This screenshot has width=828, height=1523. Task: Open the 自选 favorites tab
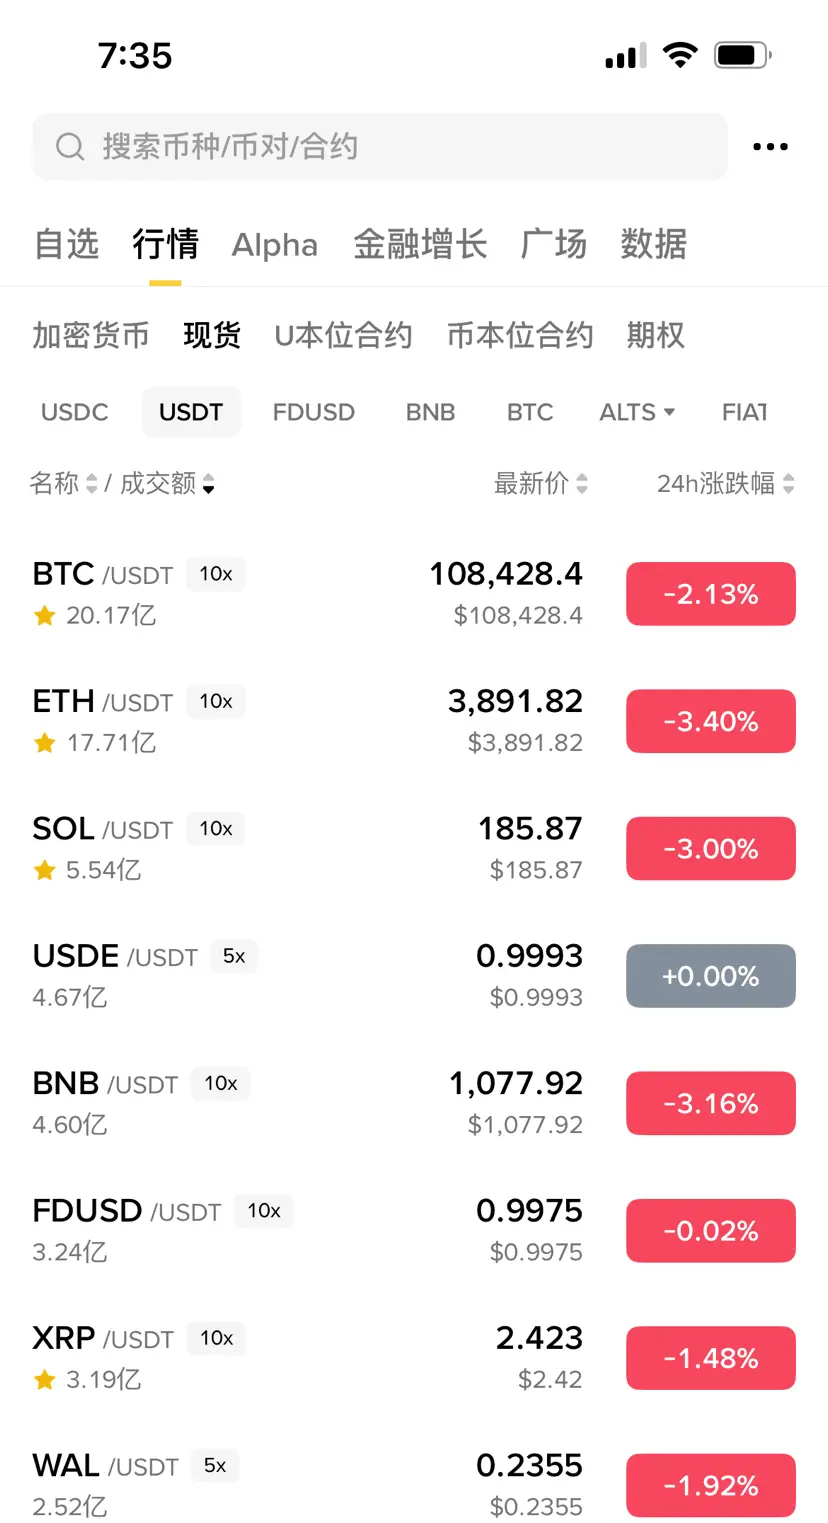click(66, 244)
